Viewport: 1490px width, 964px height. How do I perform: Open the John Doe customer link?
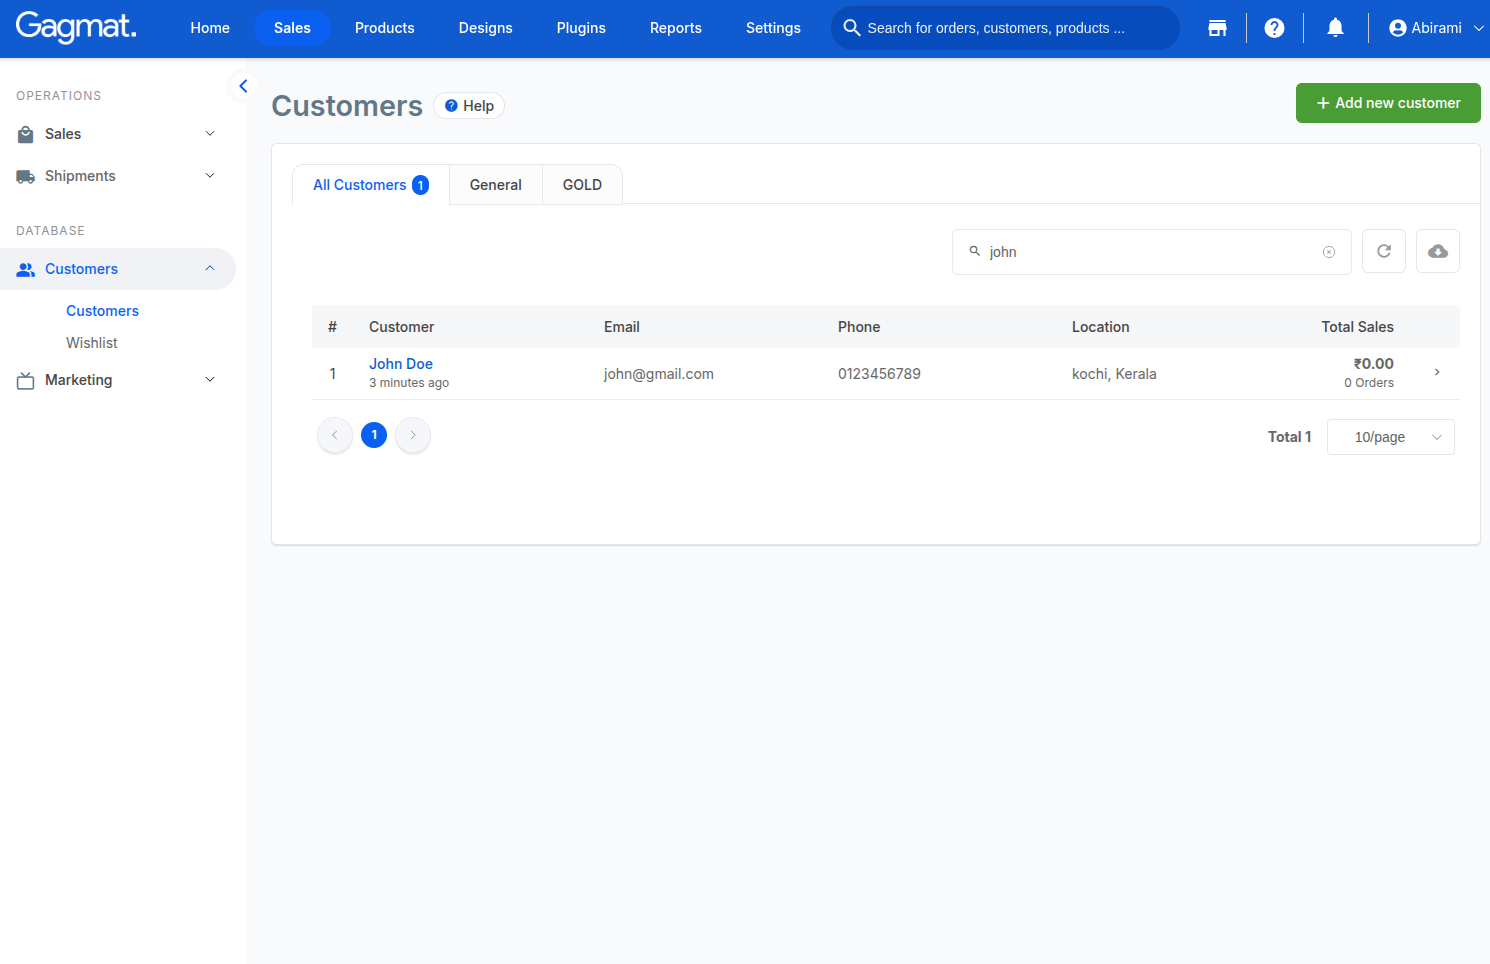(401, 364)
